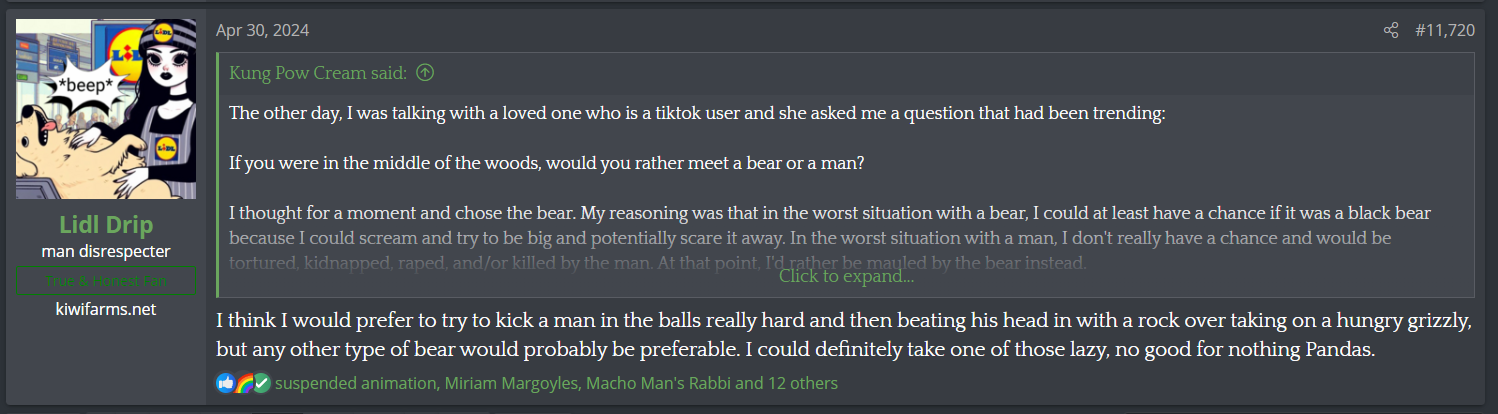Show the "12 others" who reacted
This screenshot has height=414, width=1498.
coord(801,383)
